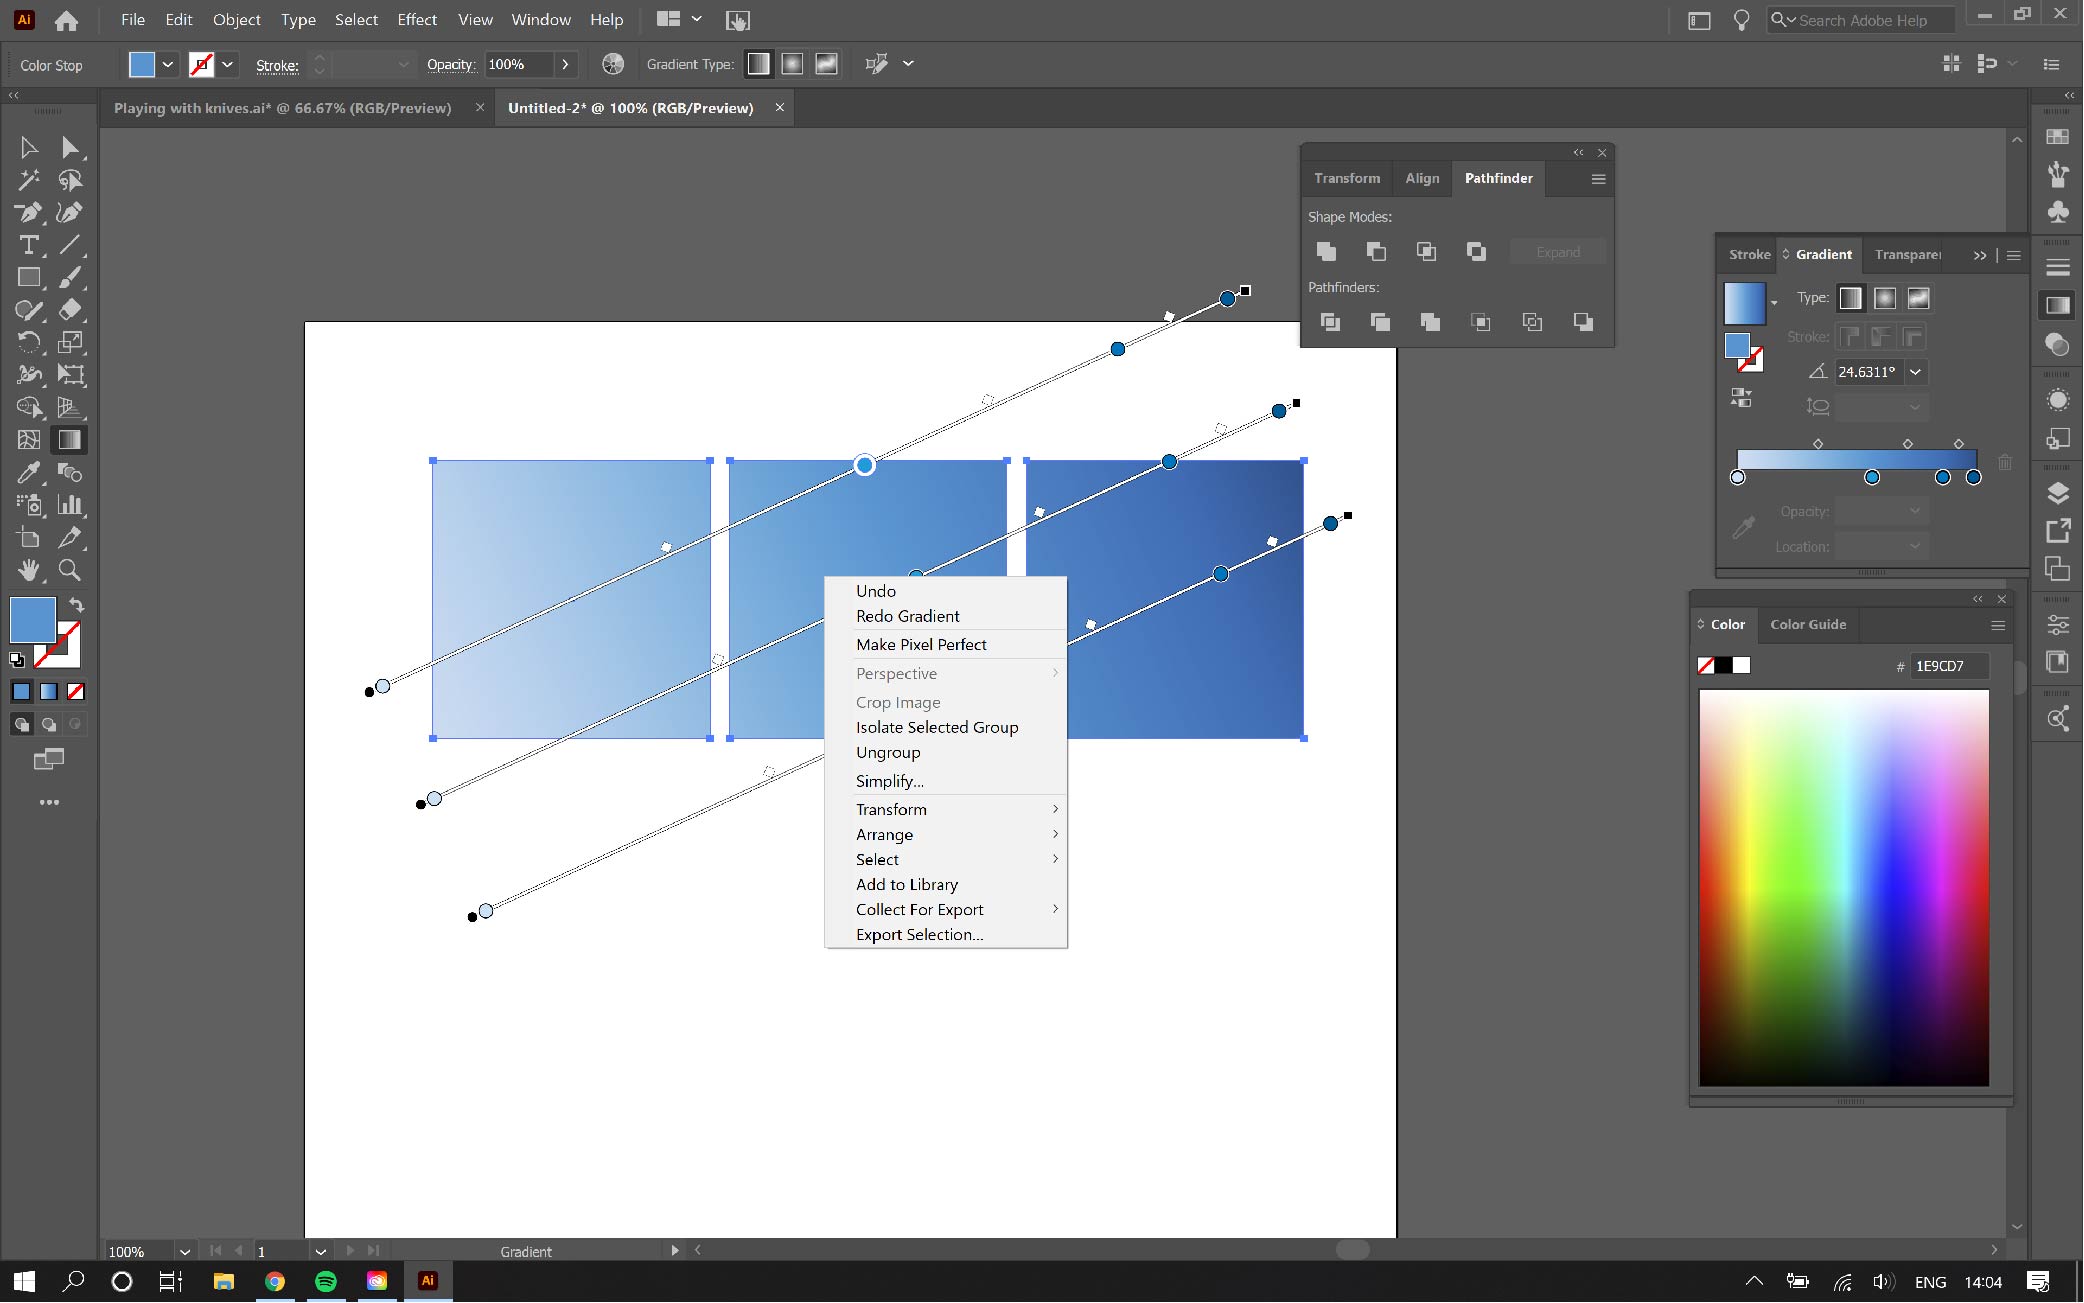Click the Divide pathfinder icon
Viewport: 2084px width, 1303px height.
click(x=1330, y=322)
